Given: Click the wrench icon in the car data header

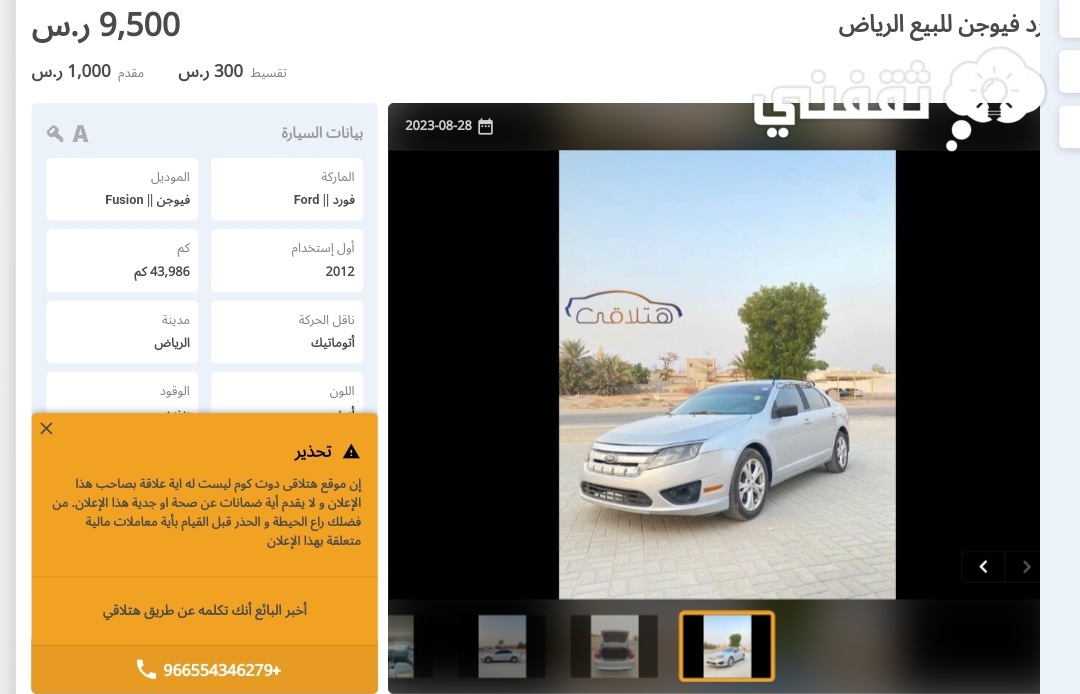Looking at the screenshot, I should (x=55, y=134).
